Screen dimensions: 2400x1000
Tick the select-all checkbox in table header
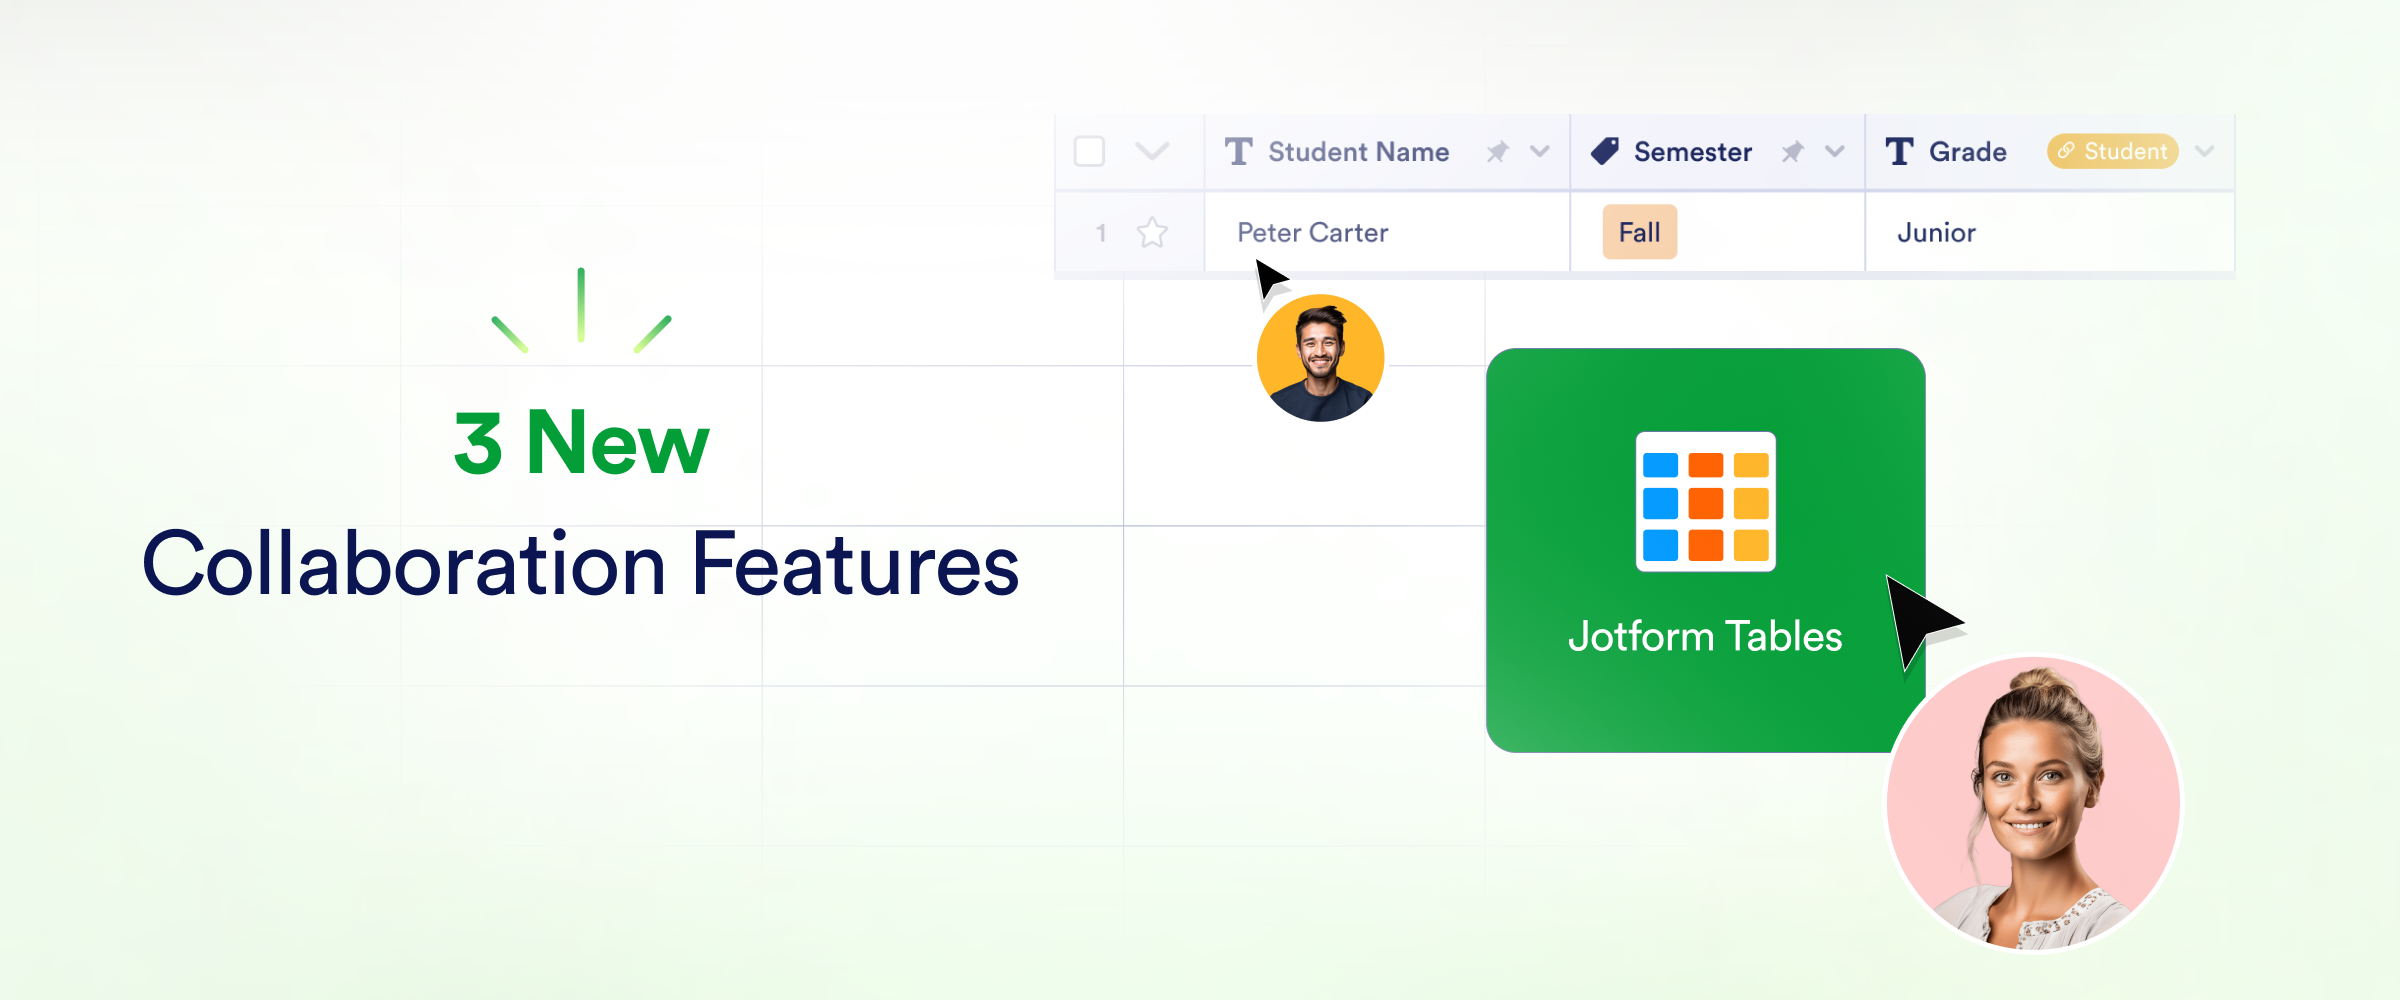[1089, 152]
